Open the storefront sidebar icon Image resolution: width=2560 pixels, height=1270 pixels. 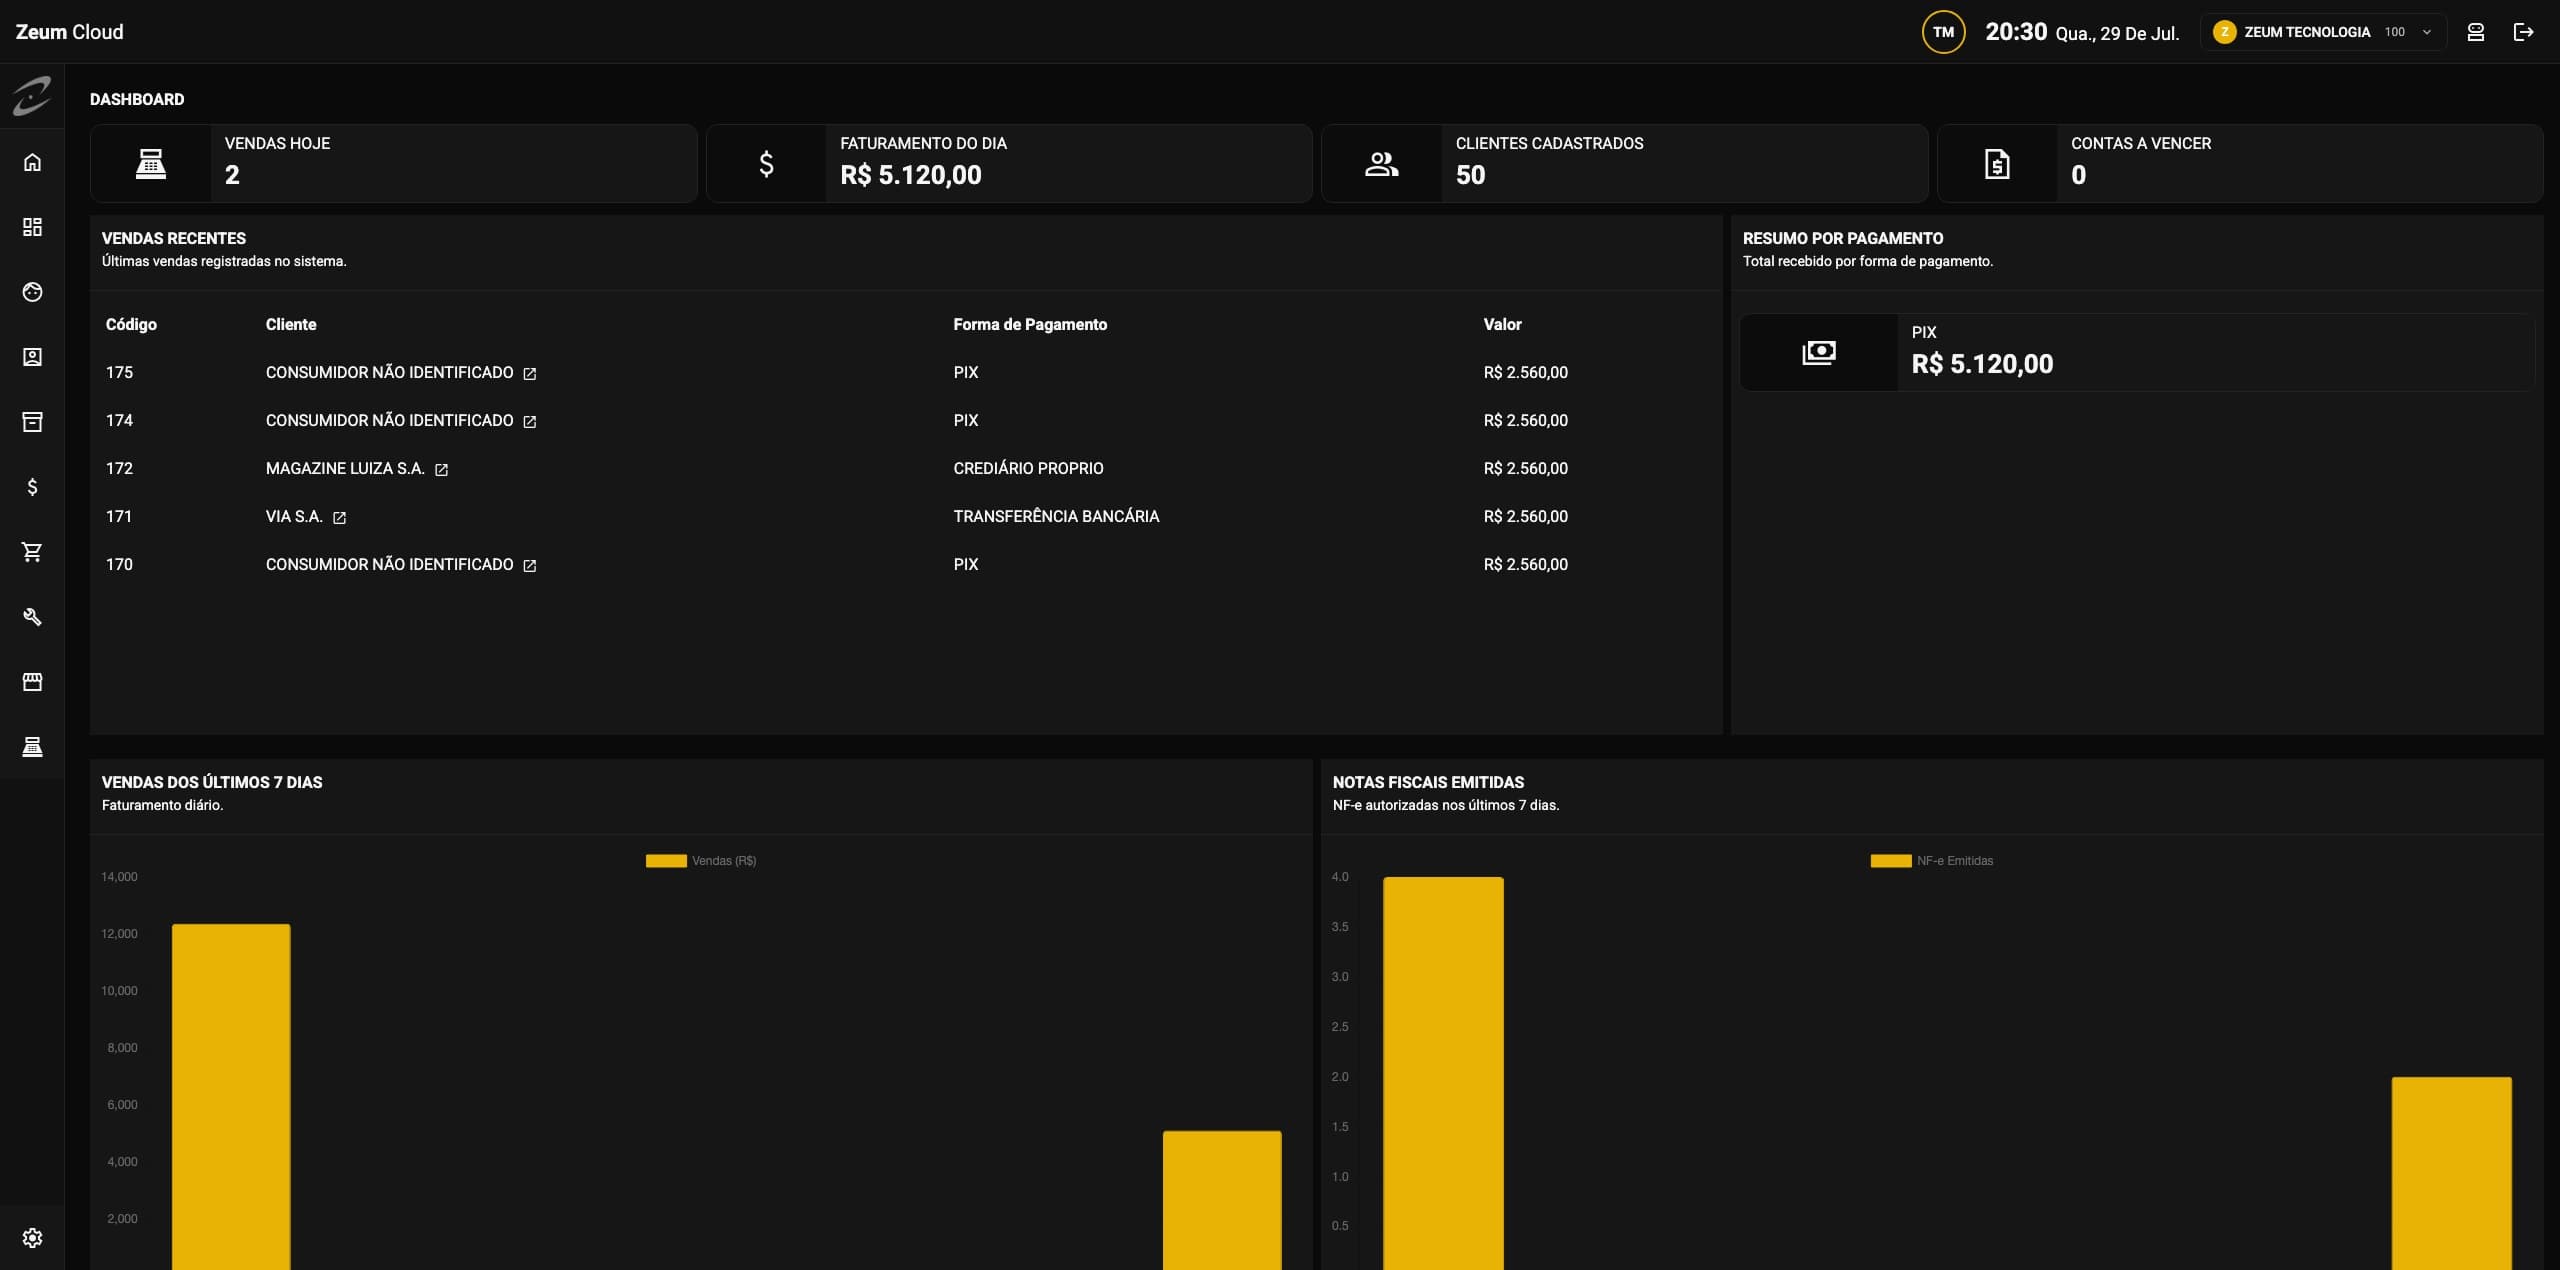(x=32, y=682)
